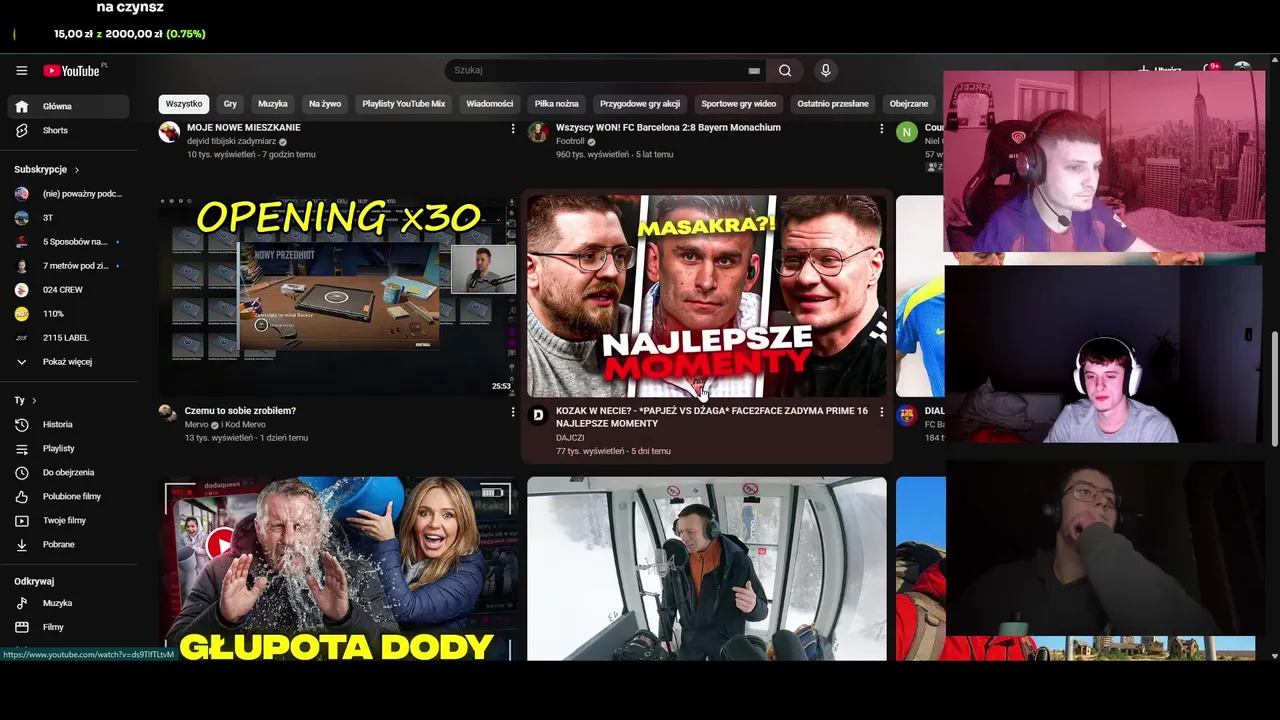
Task: Click the YouTube logo
Action: pos(72,71)
